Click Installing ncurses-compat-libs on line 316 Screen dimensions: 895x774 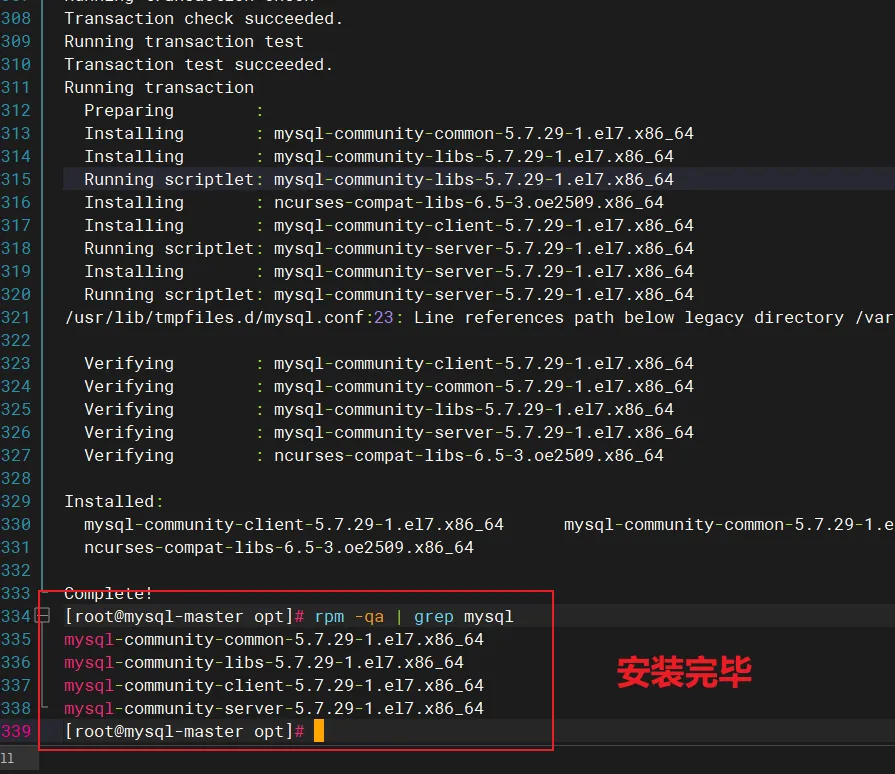pos(374,202)
